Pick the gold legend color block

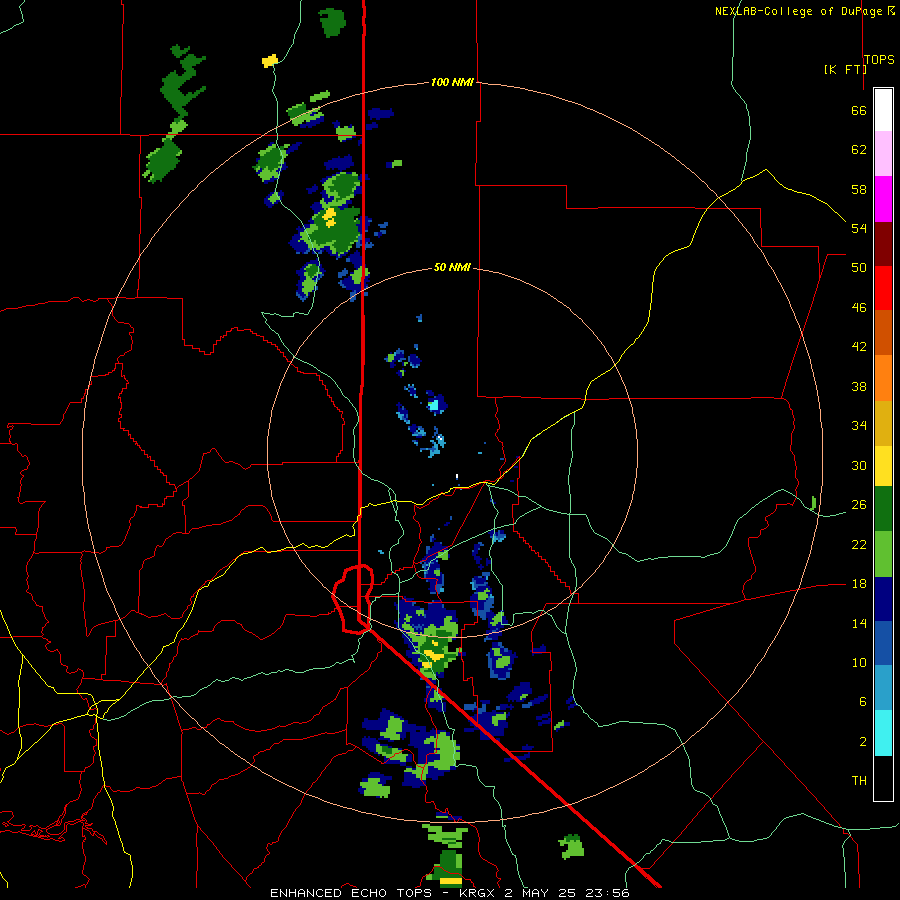[x=883, y=423]
